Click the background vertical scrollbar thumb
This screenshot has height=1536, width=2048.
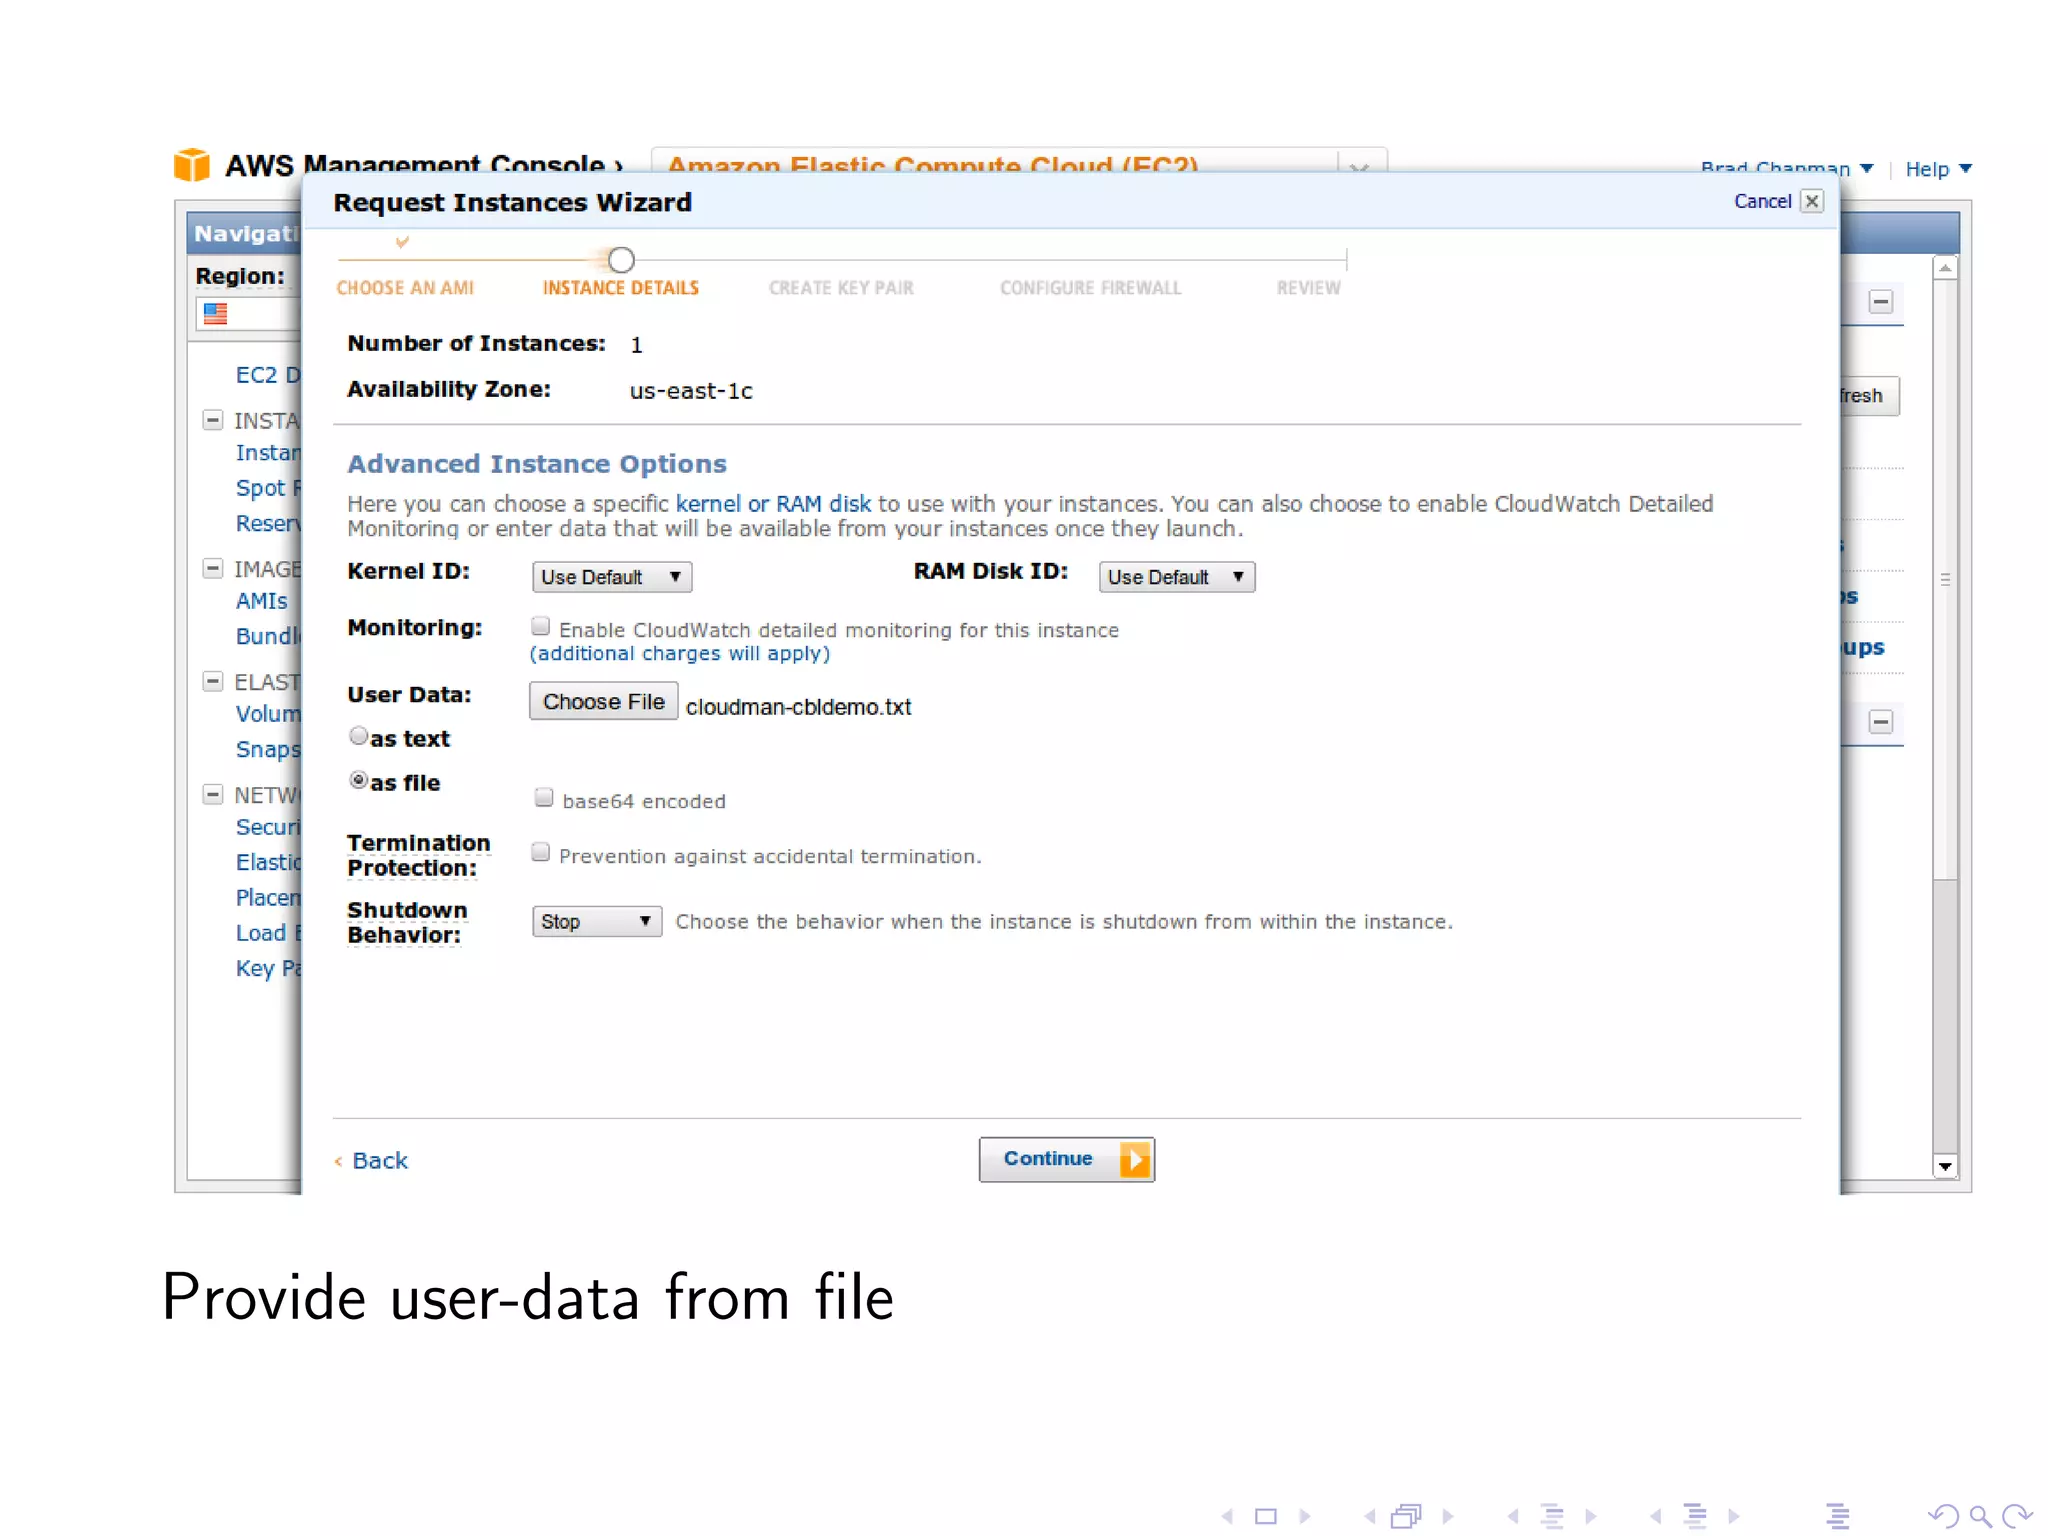1945,580
